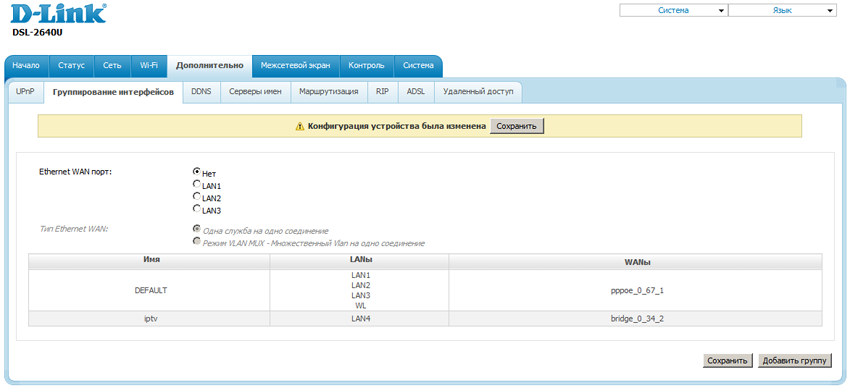Click the pppoe_0_67_1 WAN entry
Viewport: 850px width, 388px height.
coord(637,290)
